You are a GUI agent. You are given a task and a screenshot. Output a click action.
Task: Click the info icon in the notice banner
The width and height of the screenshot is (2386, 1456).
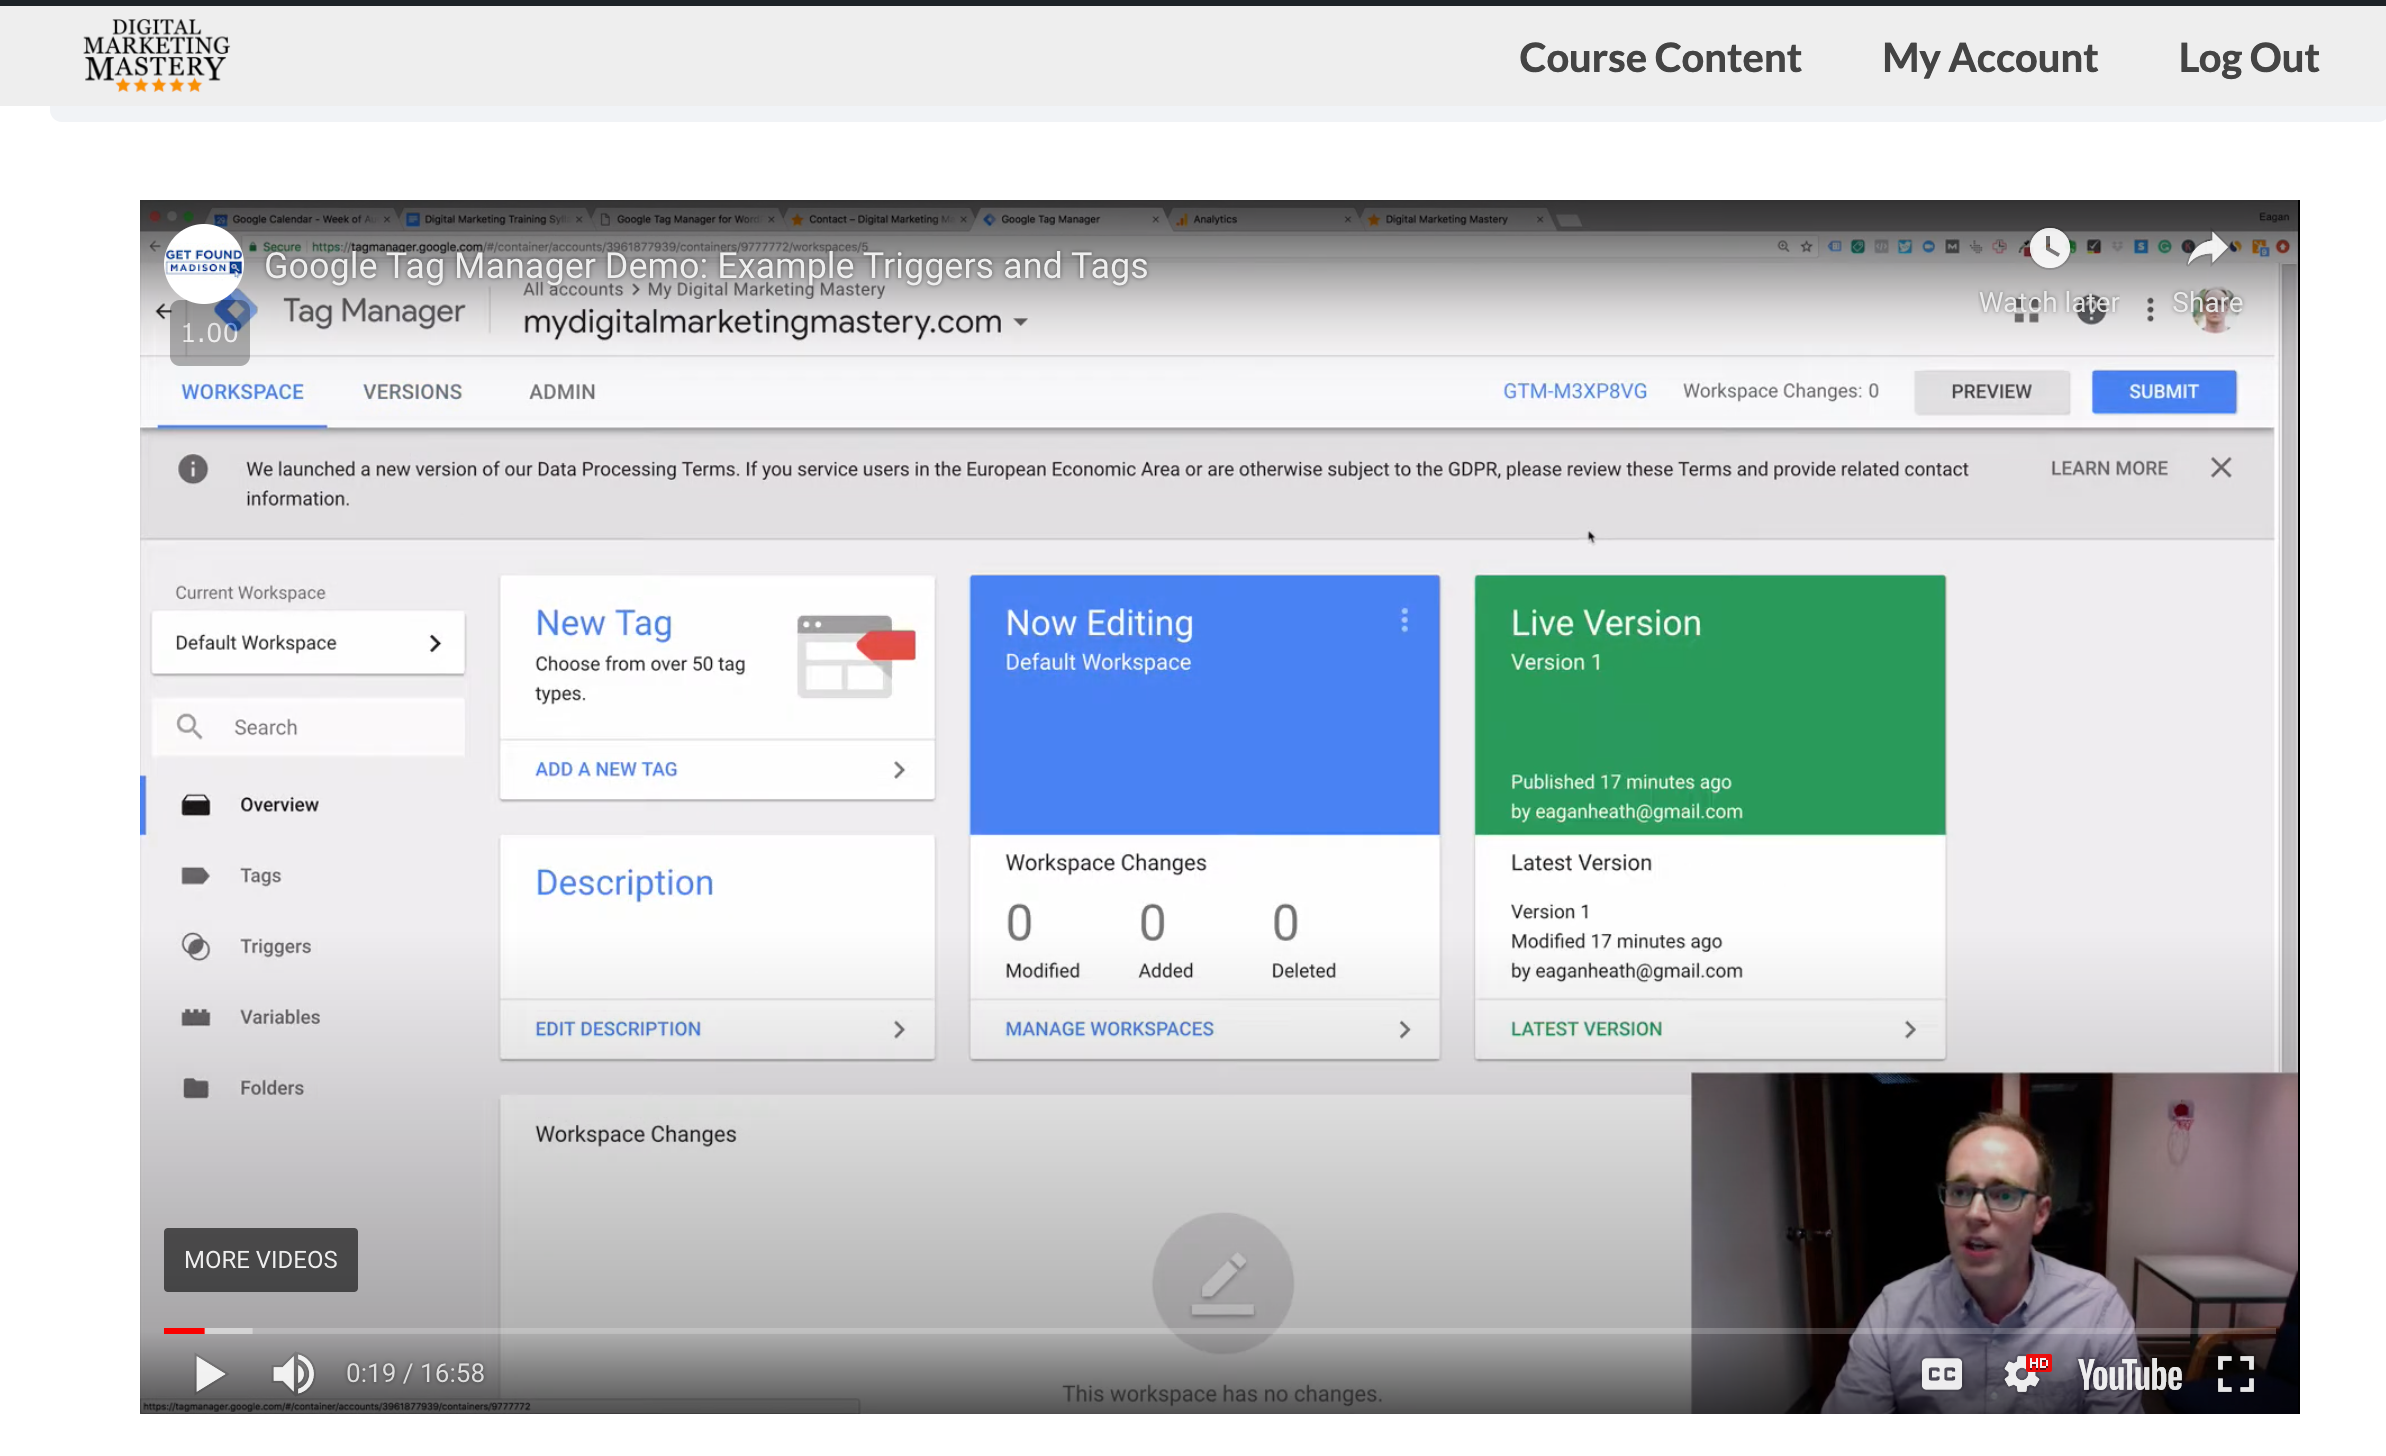193,468
